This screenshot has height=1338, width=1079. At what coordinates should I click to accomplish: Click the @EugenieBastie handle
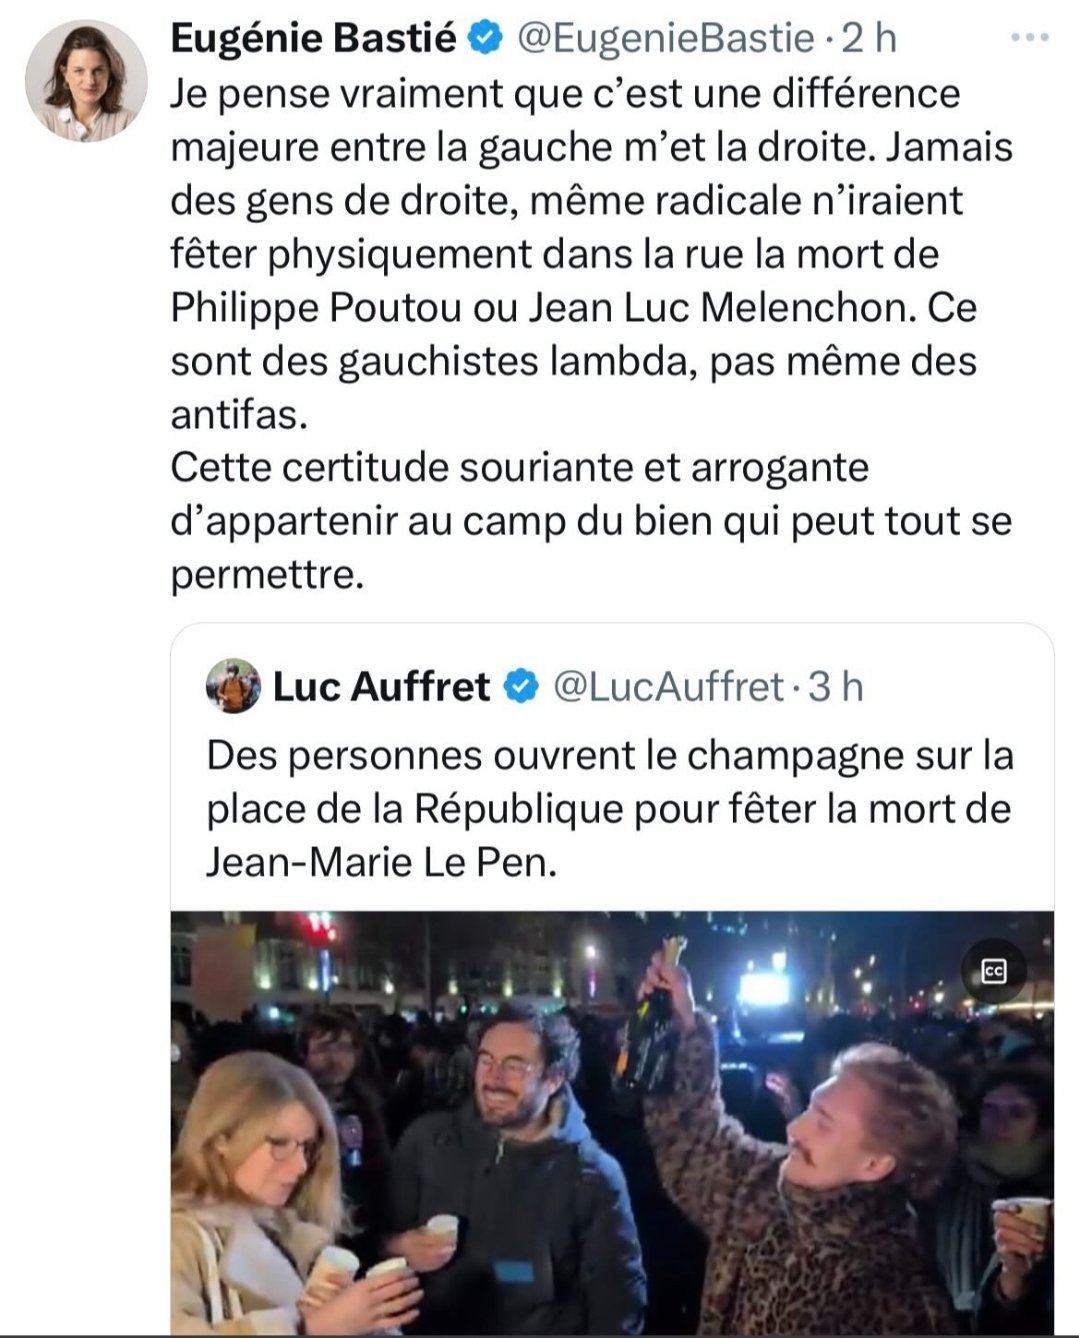(664, 39)
